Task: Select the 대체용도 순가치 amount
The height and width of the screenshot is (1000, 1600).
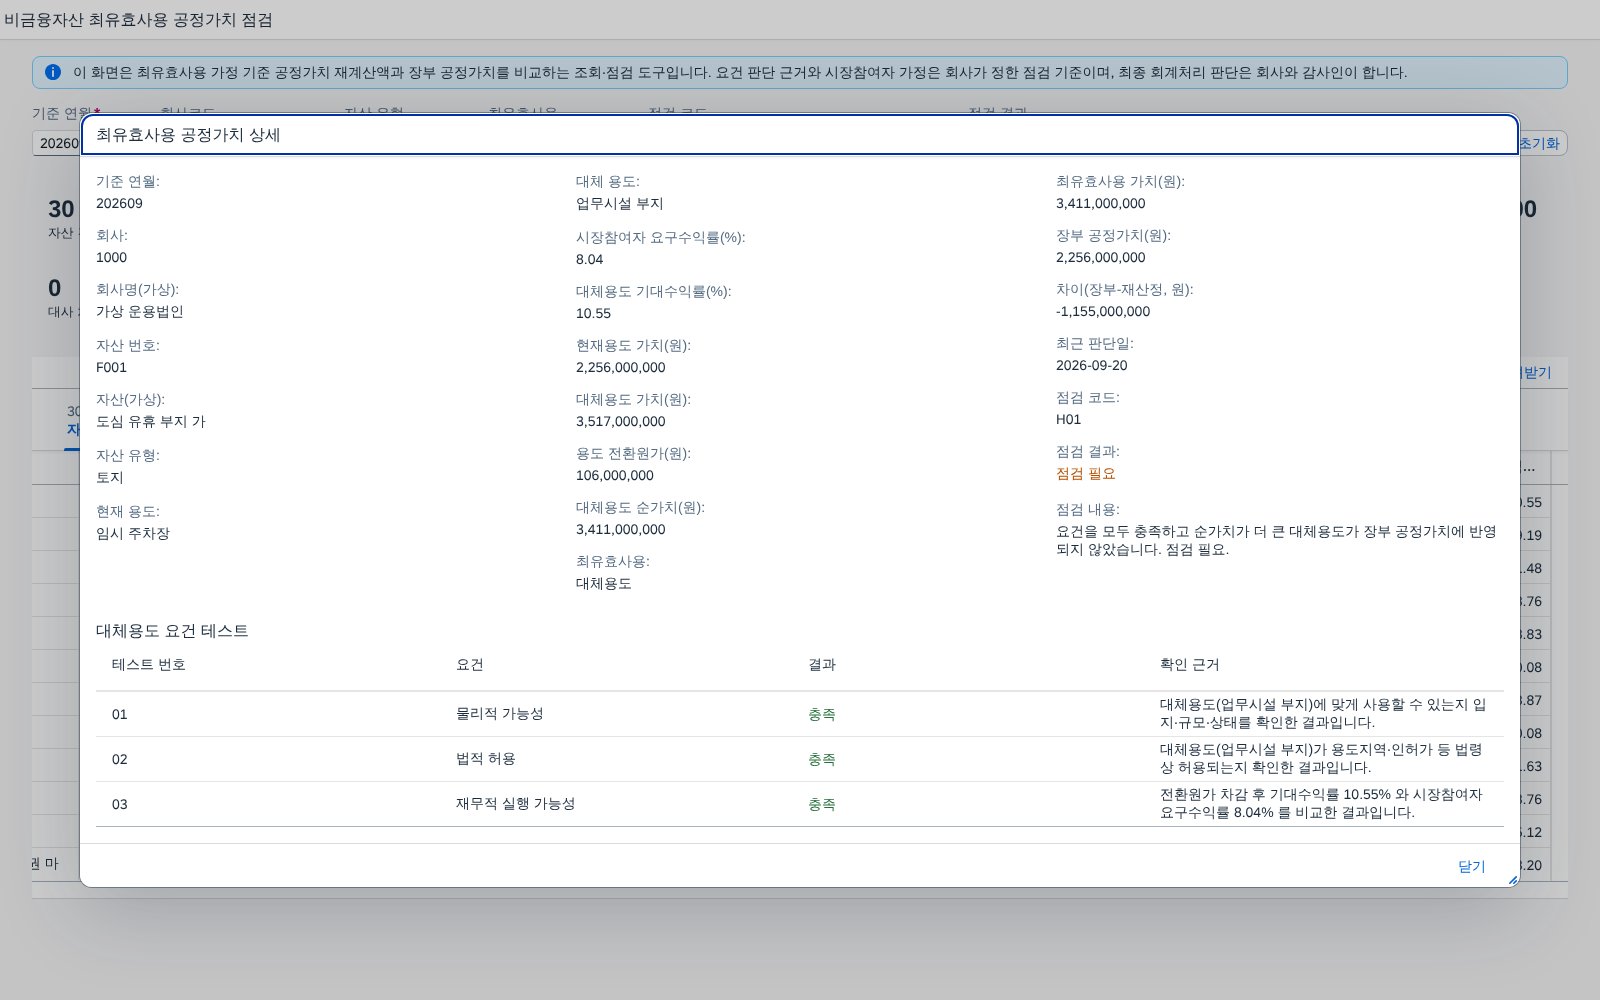Action: point(621,529)
